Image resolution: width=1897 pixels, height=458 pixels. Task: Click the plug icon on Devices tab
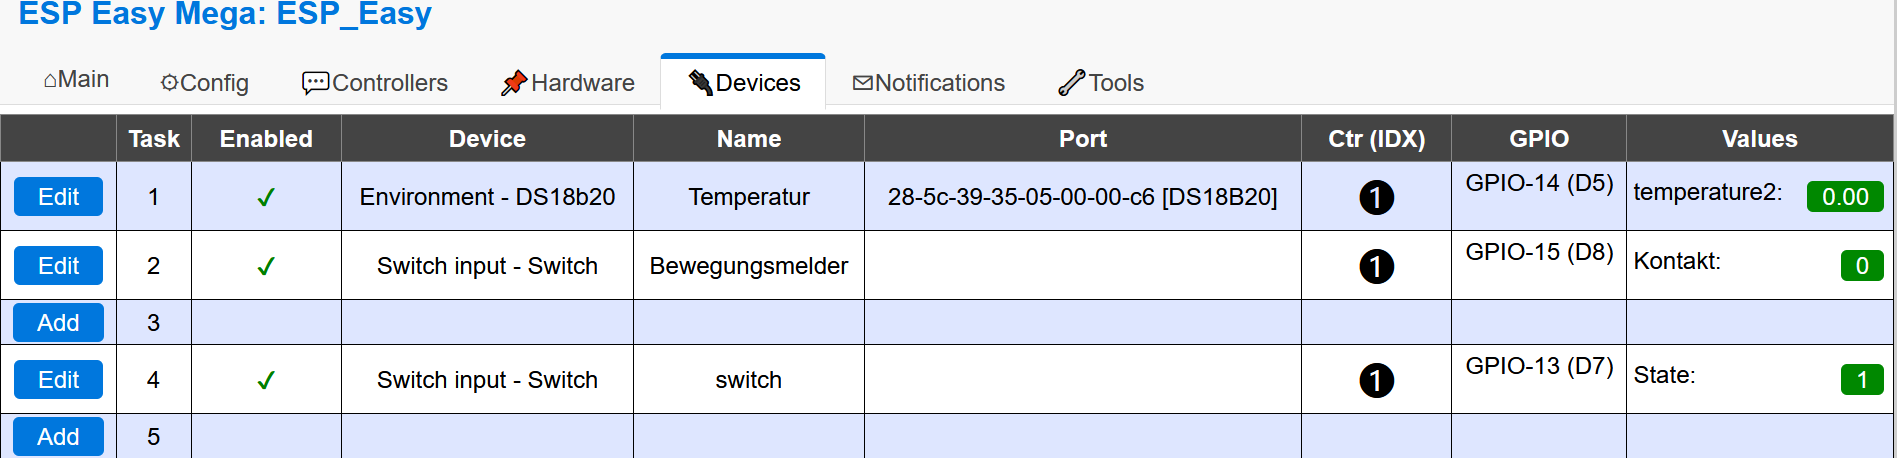700,83
